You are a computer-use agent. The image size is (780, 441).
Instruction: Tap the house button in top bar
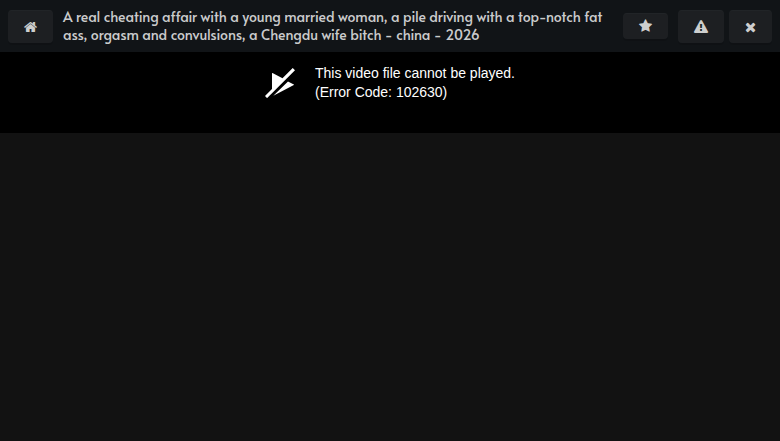(30, 26)
